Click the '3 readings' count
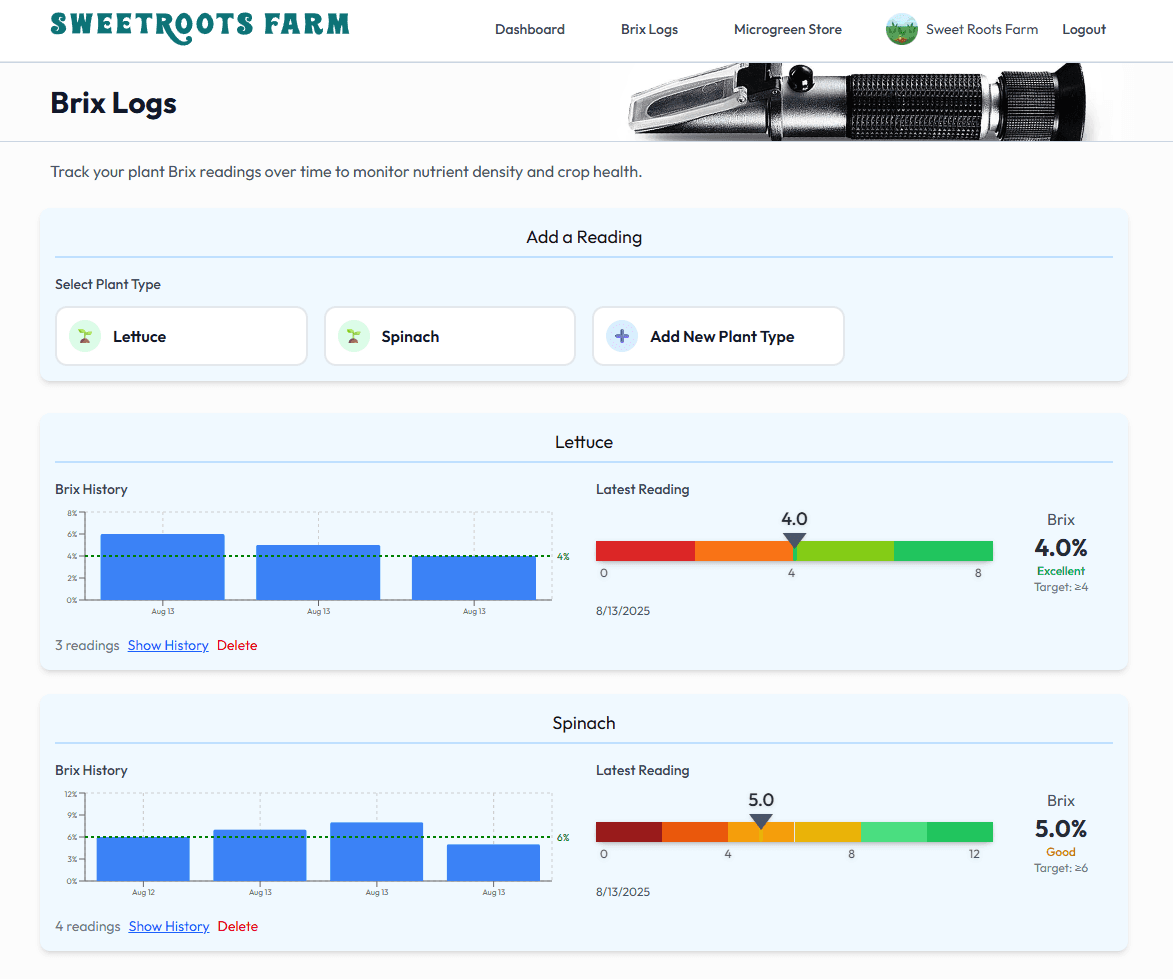Screen dimensions: 1173x979 [87, 645]
